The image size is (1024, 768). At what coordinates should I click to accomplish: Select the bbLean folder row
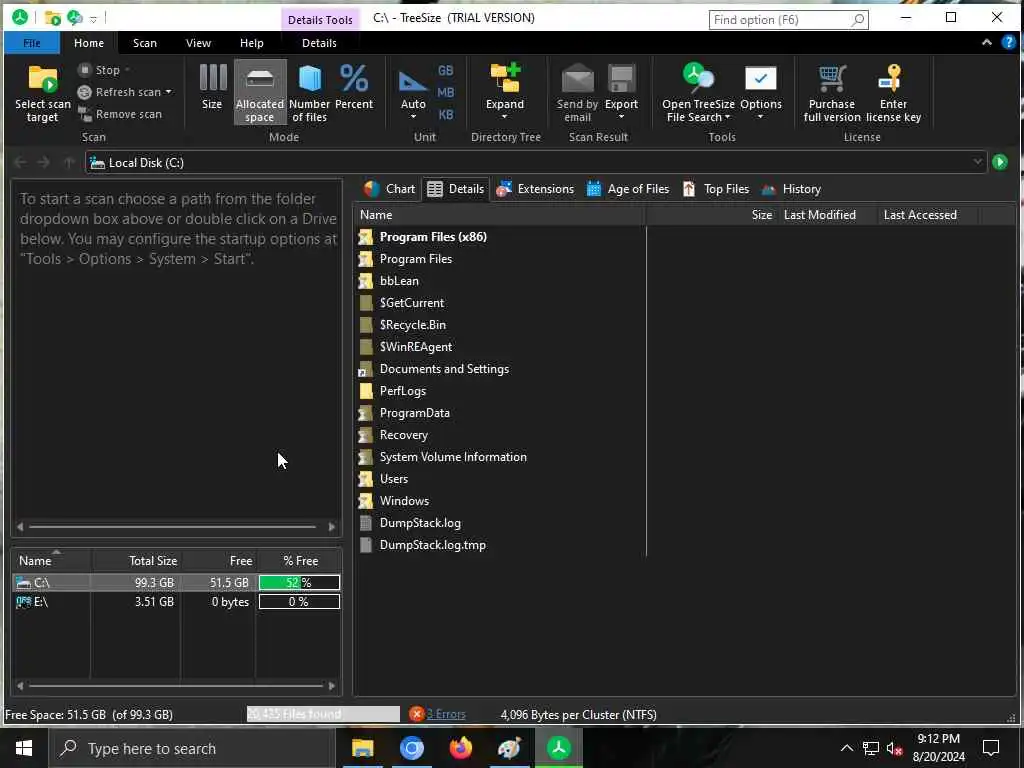pyautogui.click(x=399, y=281)
